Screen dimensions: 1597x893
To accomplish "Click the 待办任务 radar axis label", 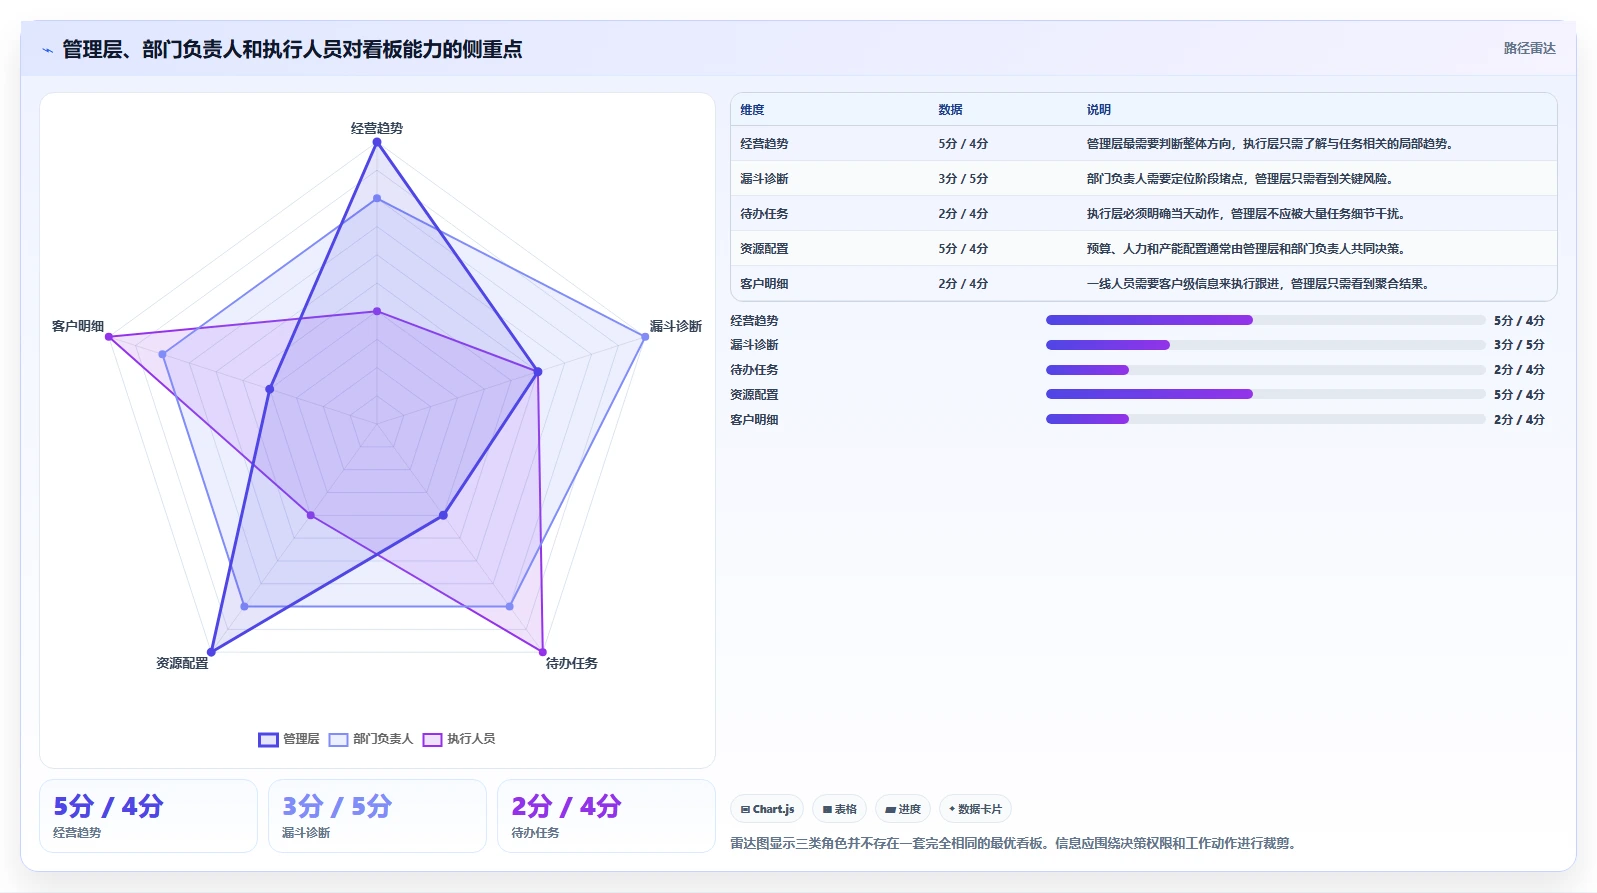I will point(572,663).
